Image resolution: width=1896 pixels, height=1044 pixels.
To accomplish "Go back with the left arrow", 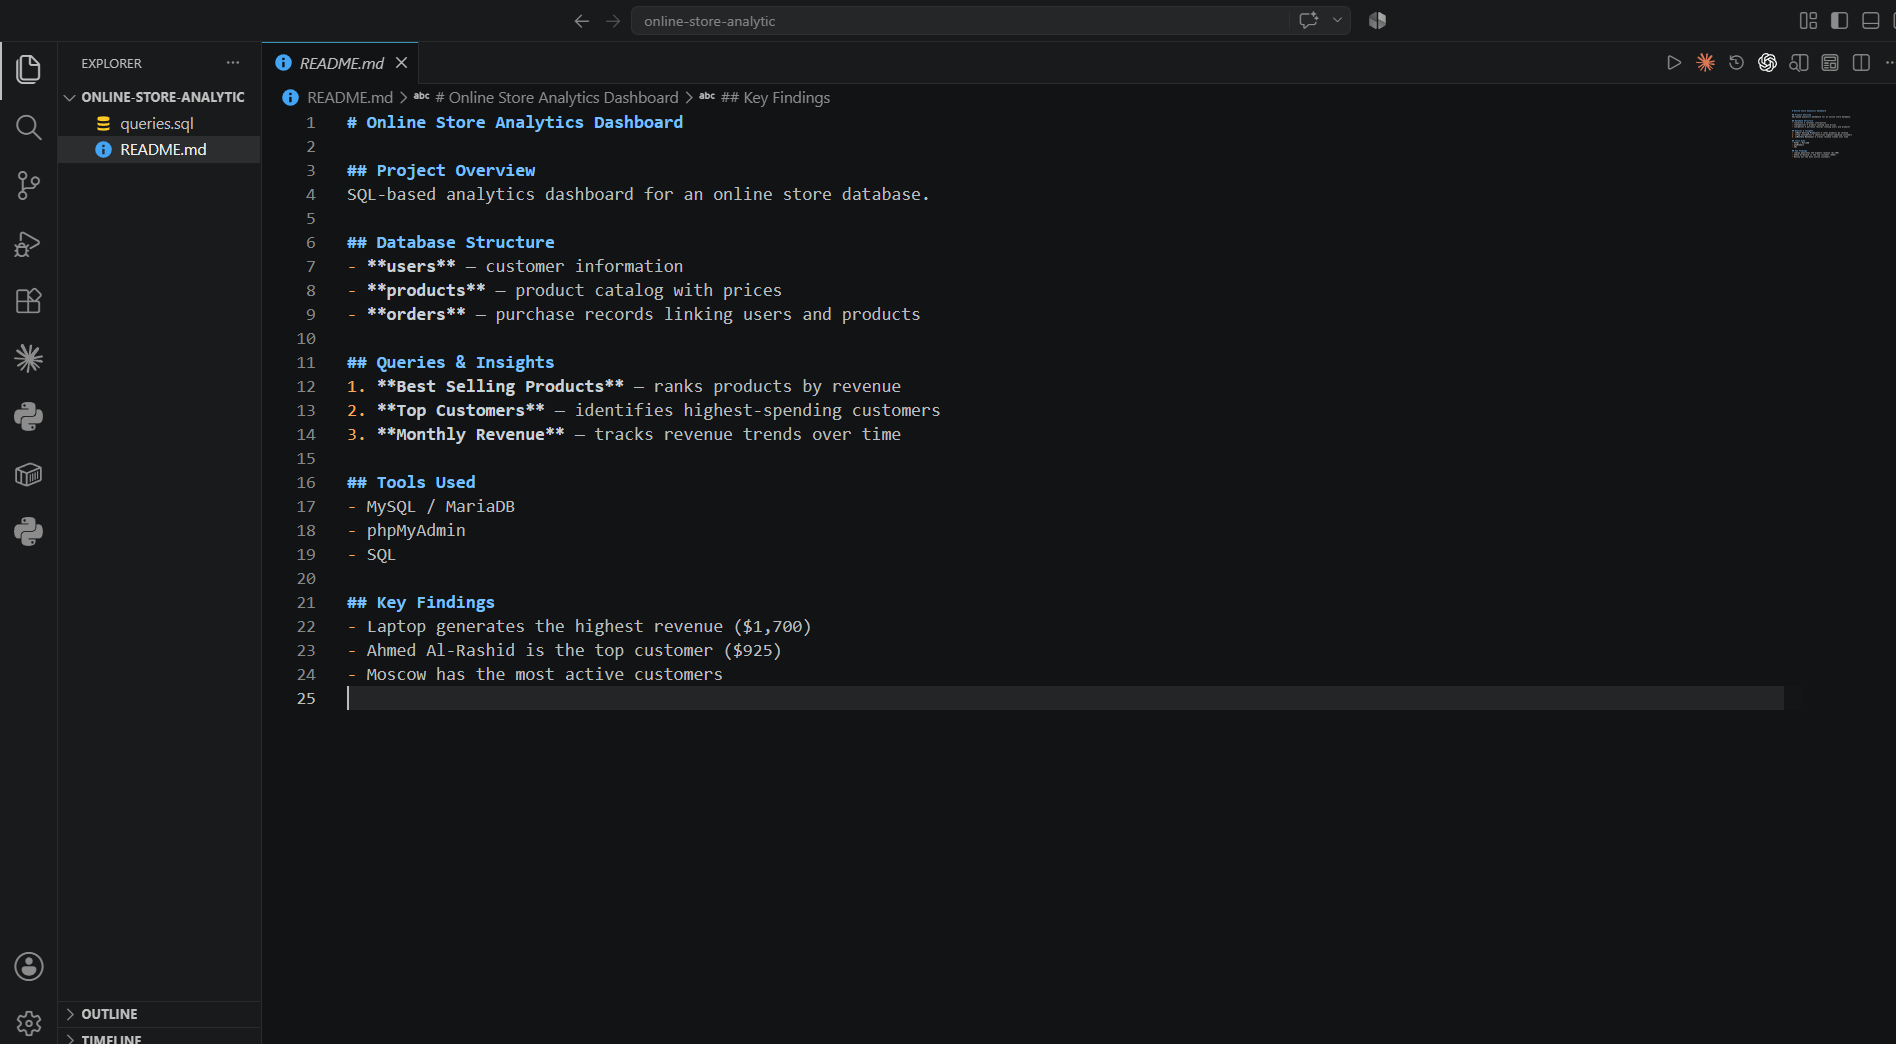I will tap(582, 21).
